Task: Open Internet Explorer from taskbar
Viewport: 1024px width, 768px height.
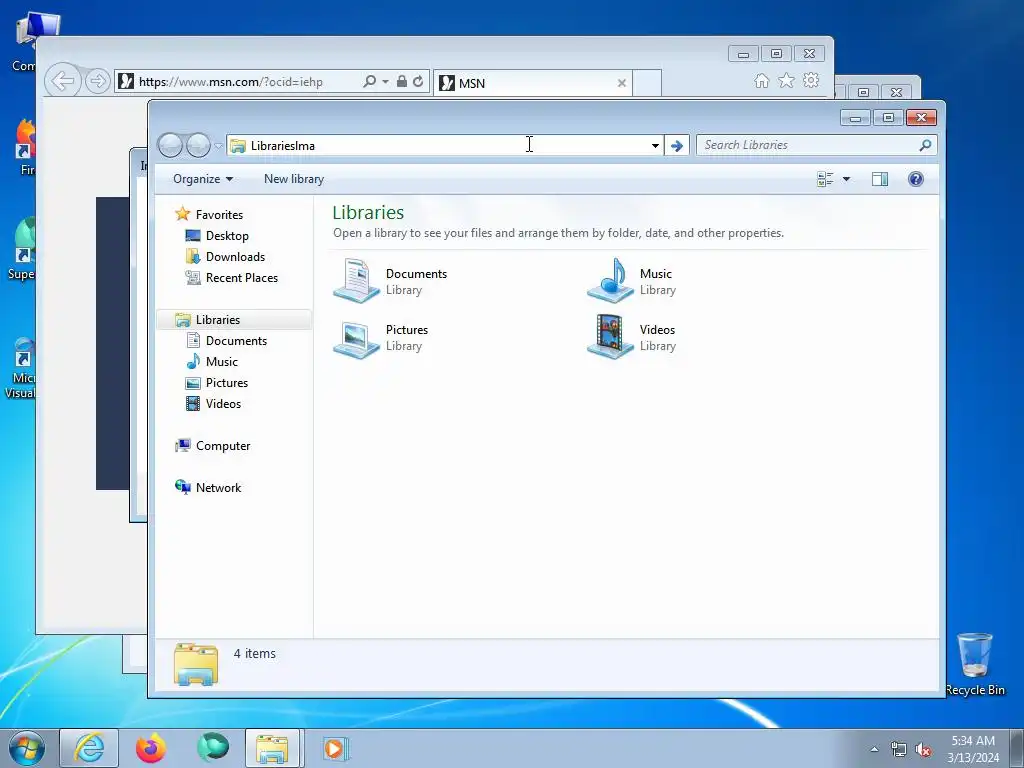Action: [x=89, y=748]
